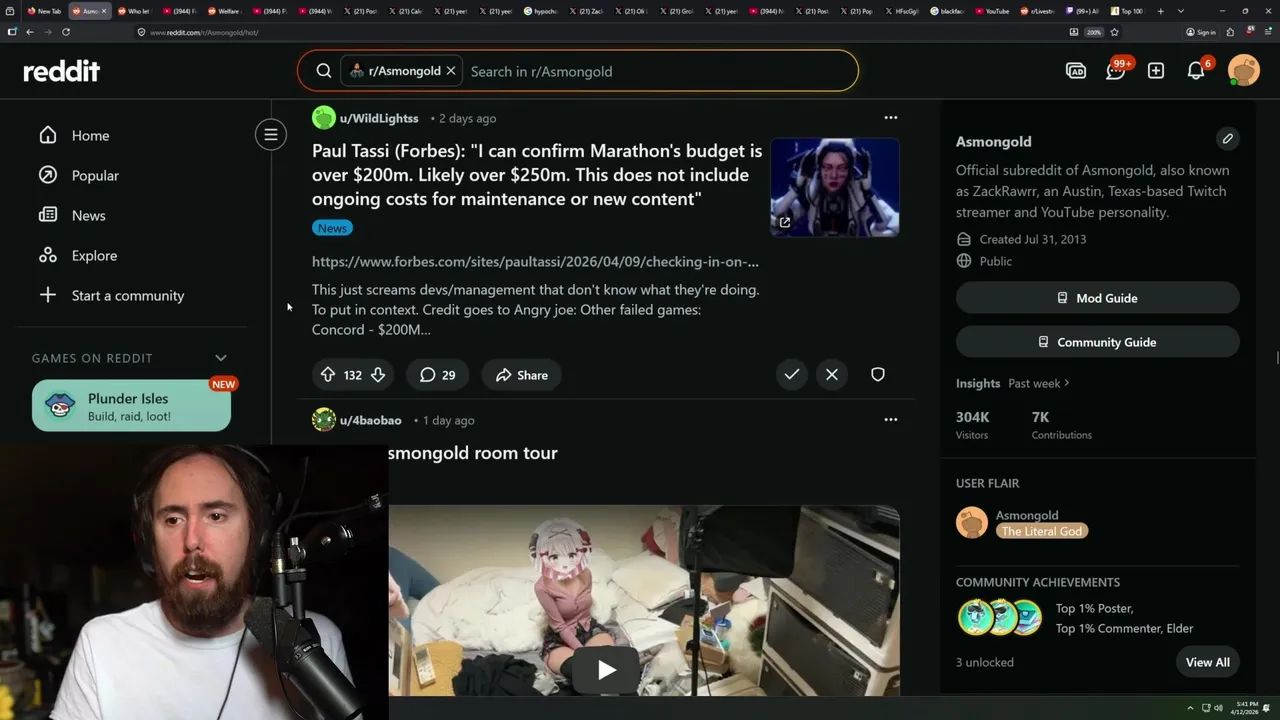Image resolution: width=1280 pixels, height=720 pixels.
Task: Switch to the Welfare browser tab
Action: tap(226, 11)
